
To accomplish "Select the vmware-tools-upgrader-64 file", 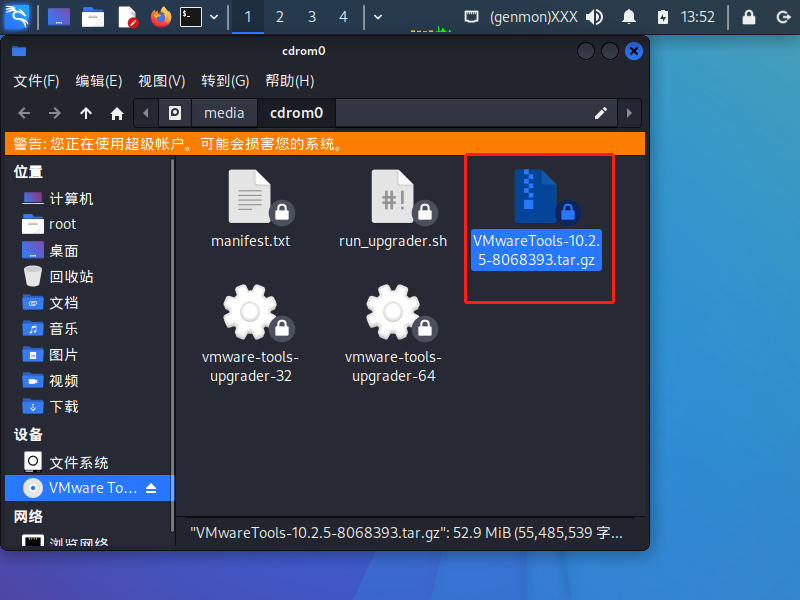I will 393,333.
